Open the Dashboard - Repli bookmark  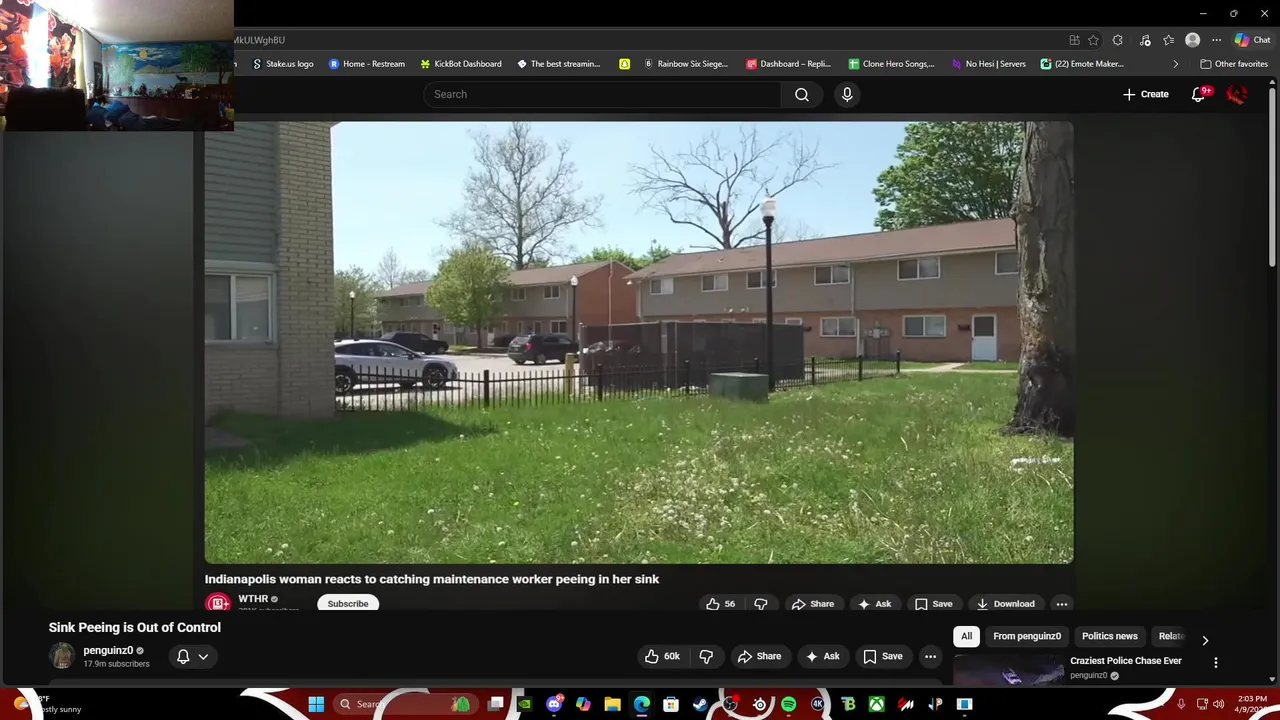coord(789,64)
